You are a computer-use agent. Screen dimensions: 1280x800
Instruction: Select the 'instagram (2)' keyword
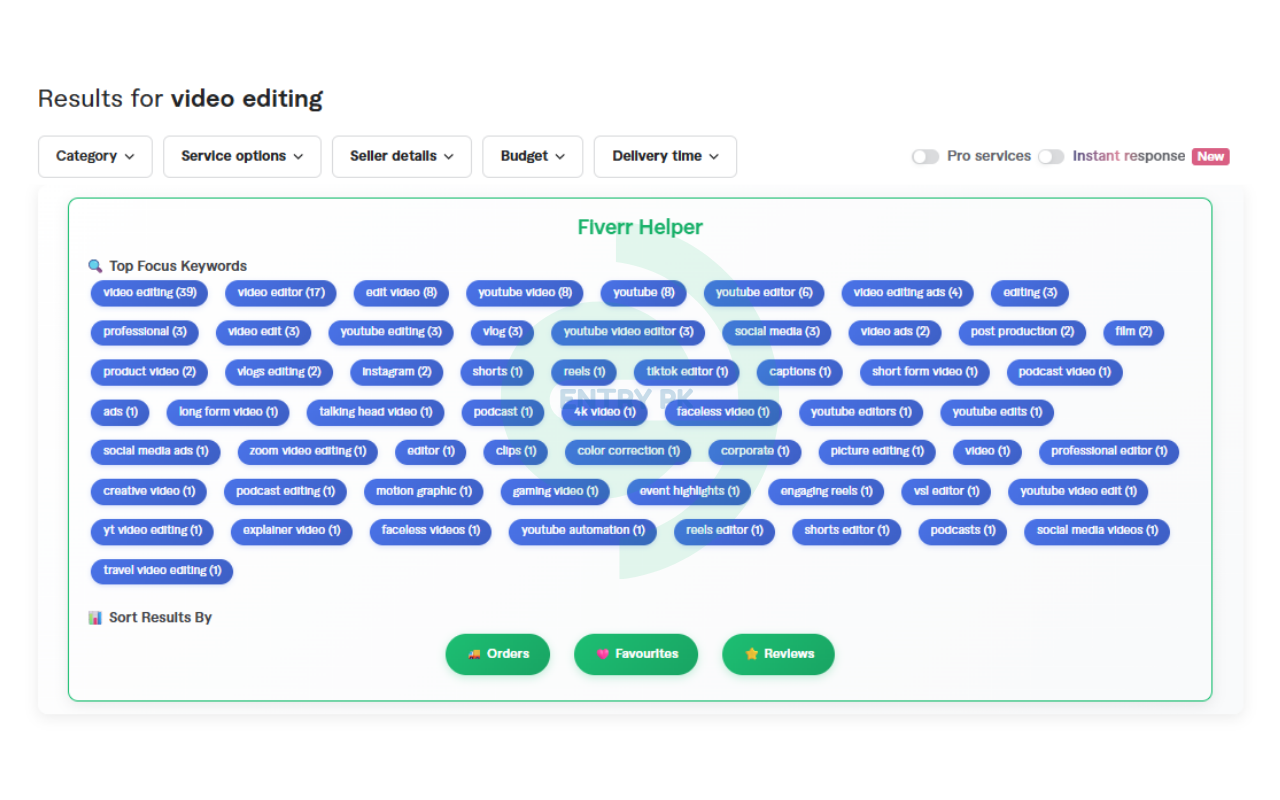pyautogui.click(x=397, y=372)
